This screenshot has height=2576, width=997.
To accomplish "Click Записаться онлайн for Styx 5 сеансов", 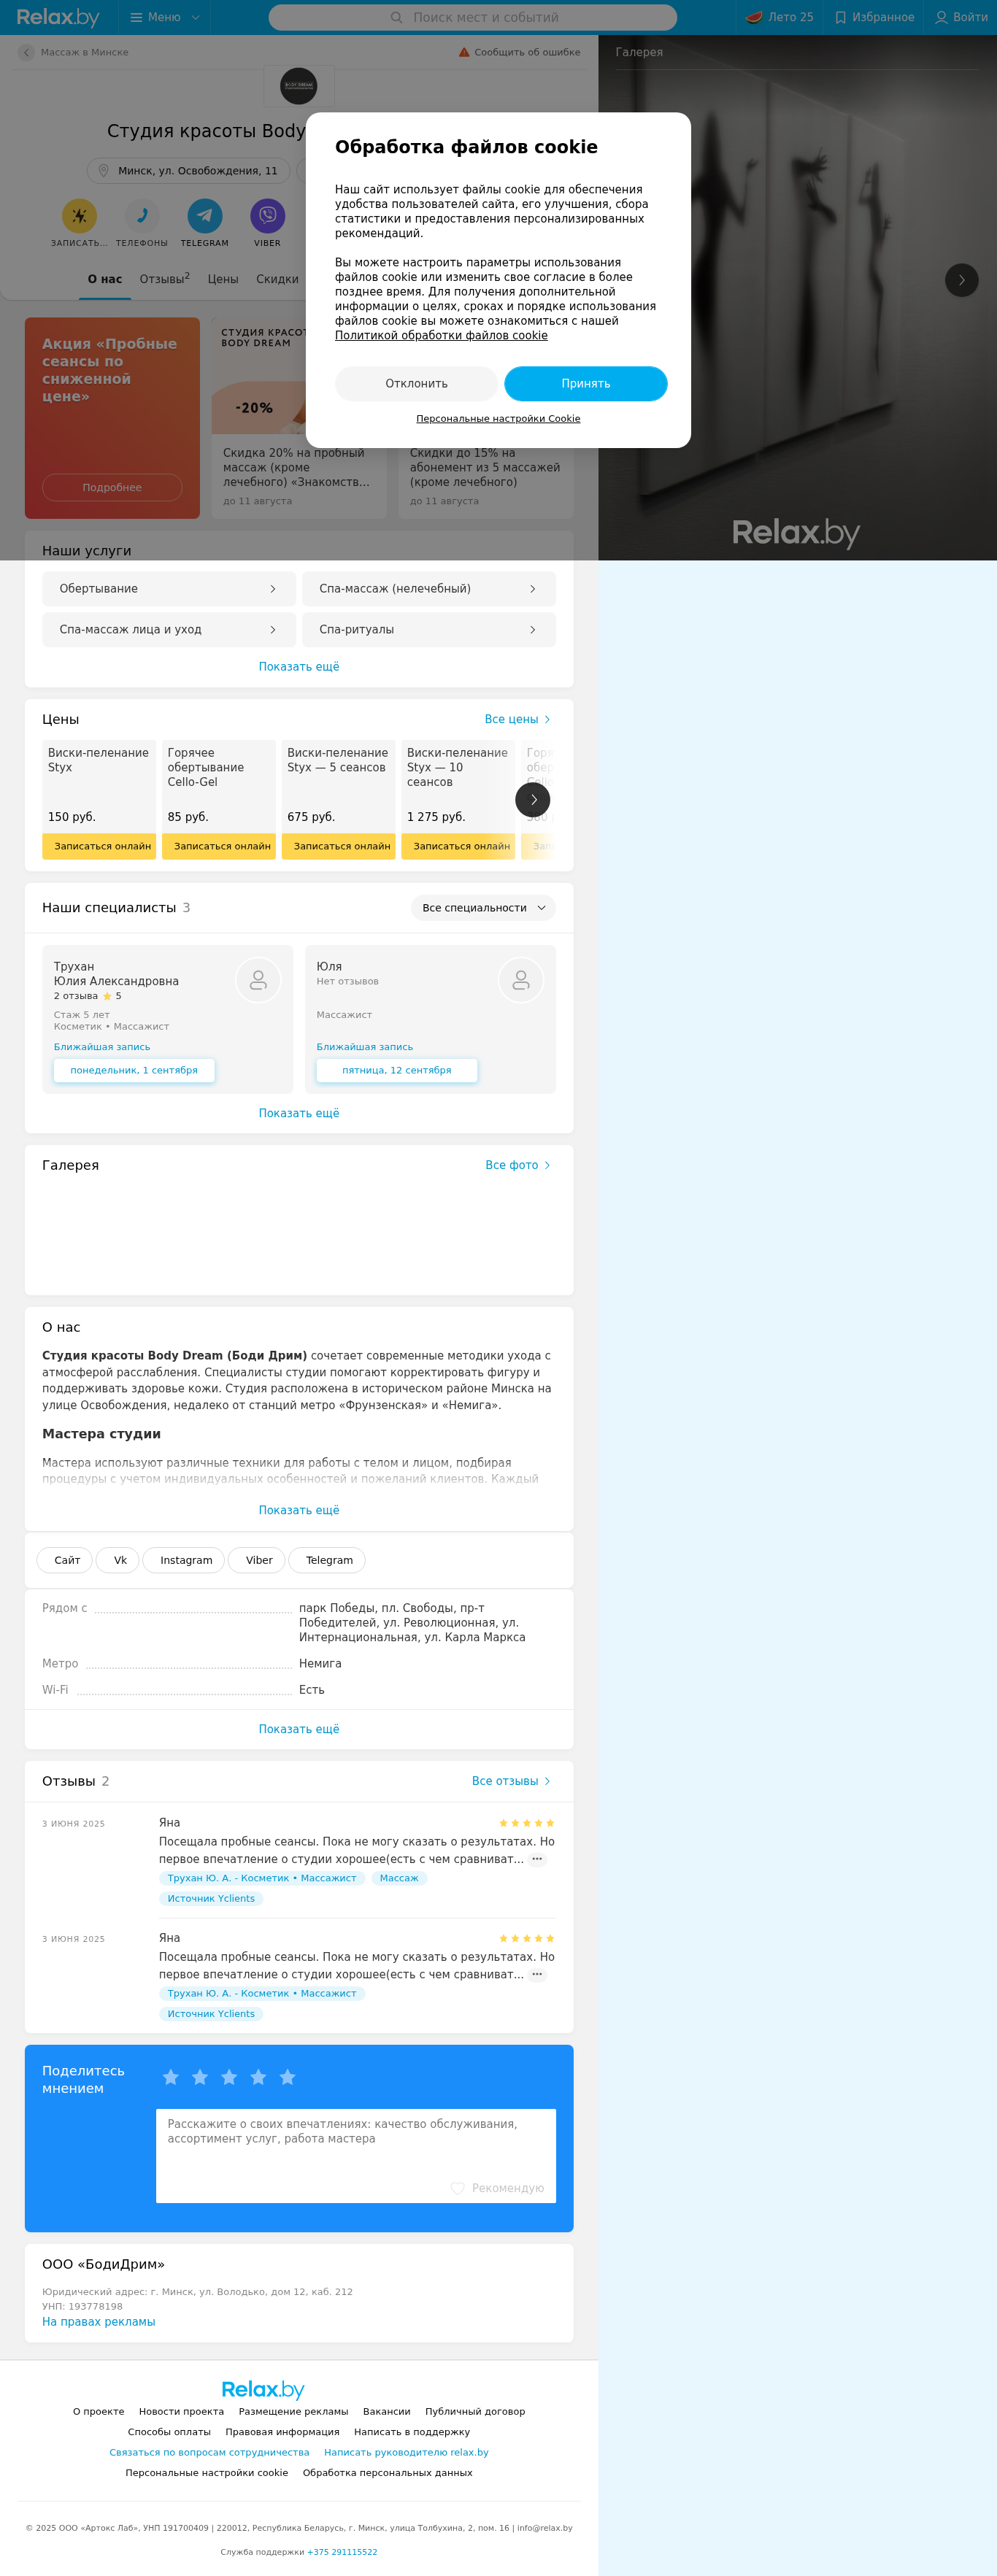I will (x=339, y=846).
